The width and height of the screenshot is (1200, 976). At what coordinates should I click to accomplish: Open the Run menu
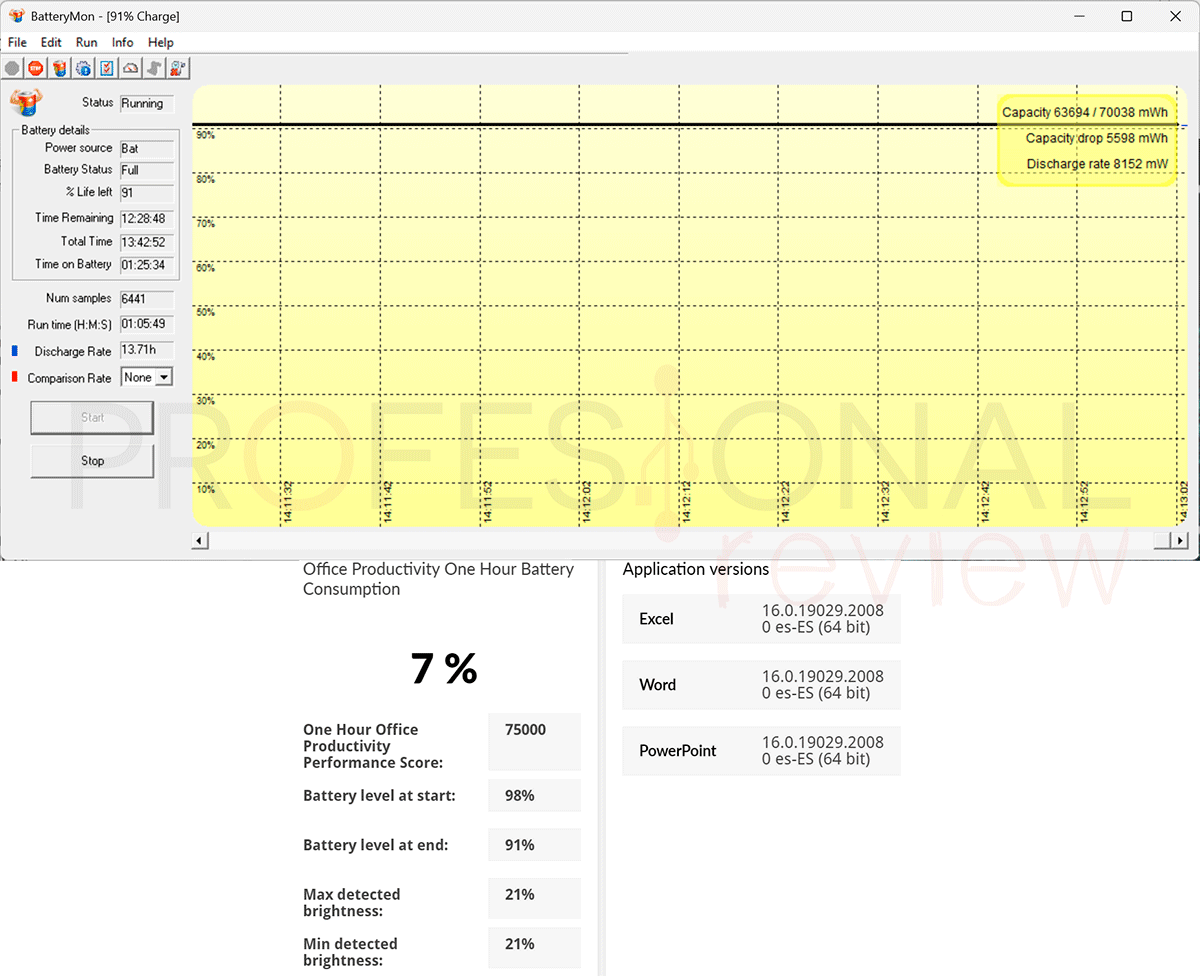(87, 42)
